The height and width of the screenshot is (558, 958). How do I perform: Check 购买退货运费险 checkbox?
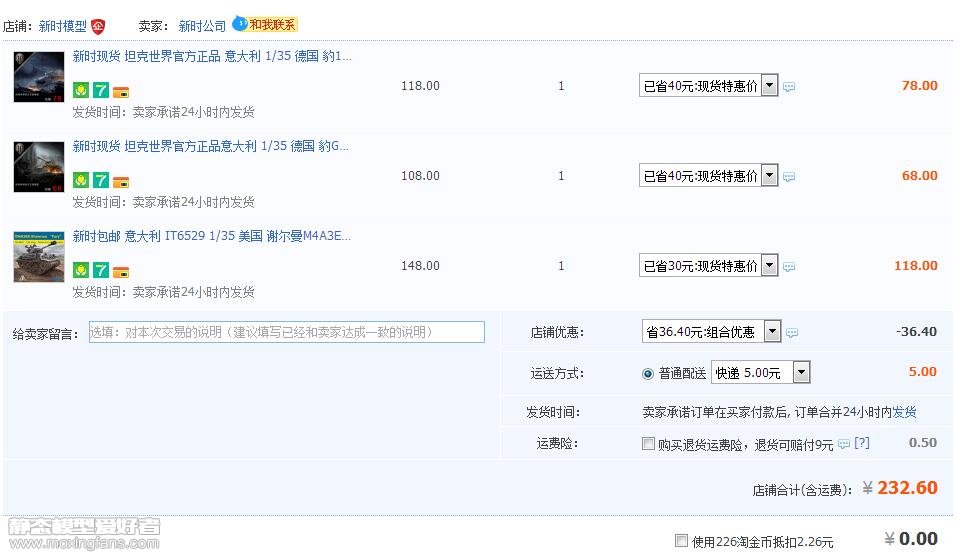tap(648, 444)
